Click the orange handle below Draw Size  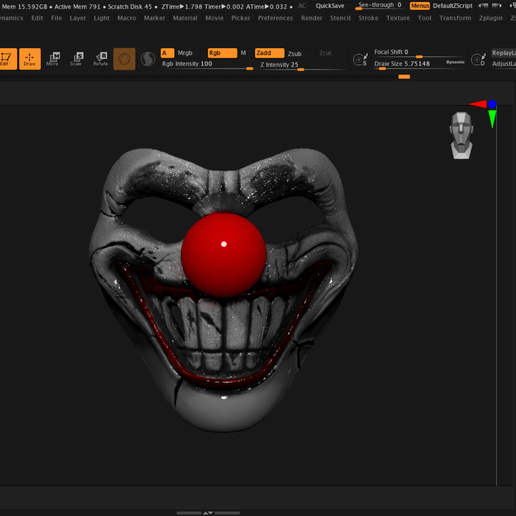(x=404, y=77)
